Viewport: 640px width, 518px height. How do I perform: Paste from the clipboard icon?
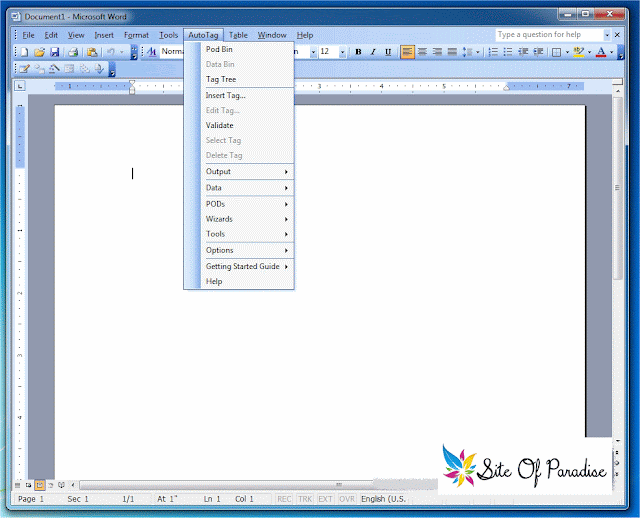click(92, 52)
